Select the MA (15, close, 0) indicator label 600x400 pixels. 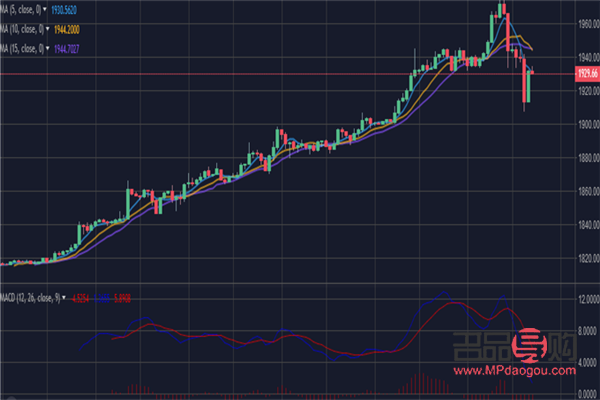pyautogui.click(x=22, y=49)
